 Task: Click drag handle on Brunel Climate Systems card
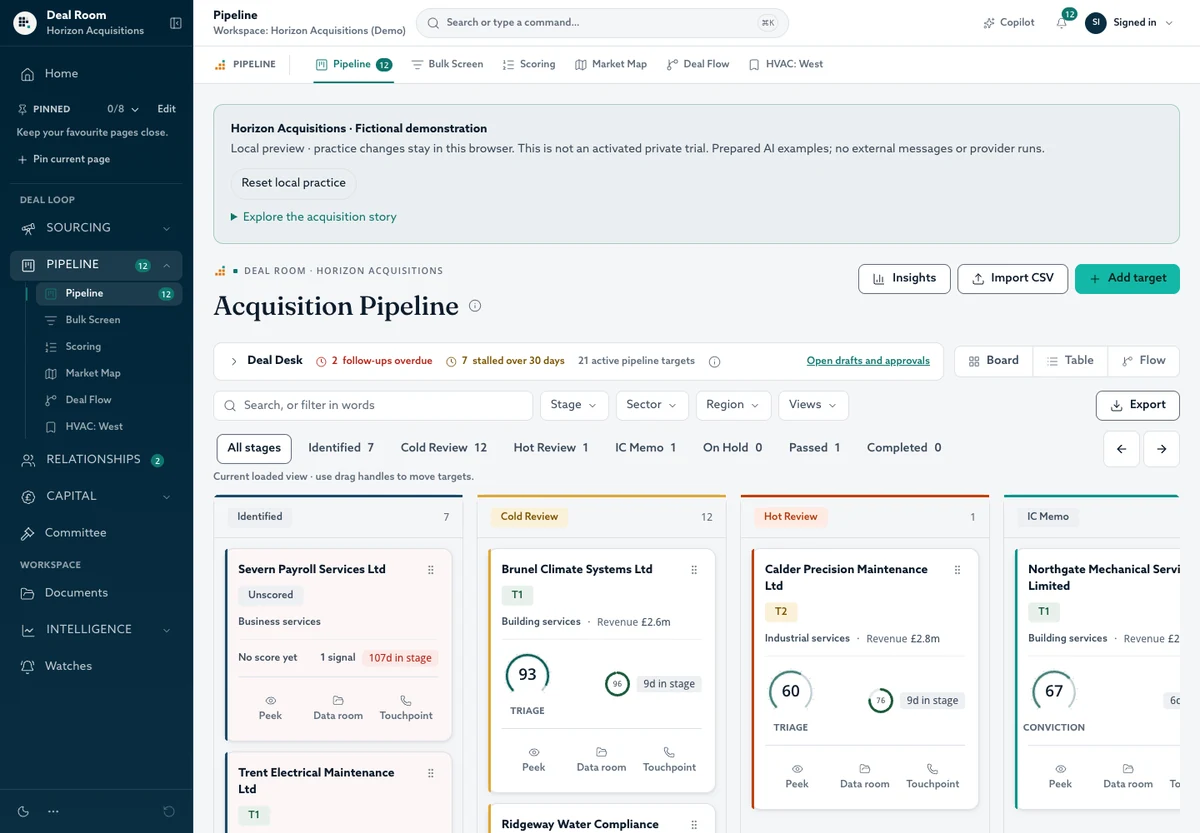(x=694, y=570)
